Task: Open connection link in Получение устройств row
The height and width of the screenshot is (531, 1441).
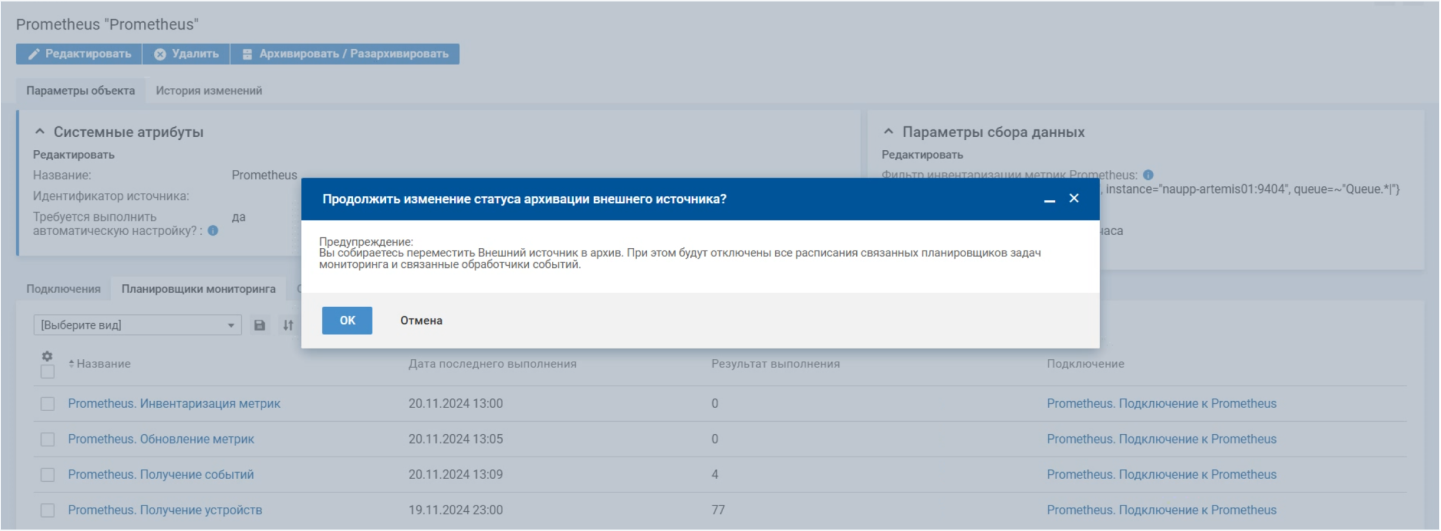Action: click(1162, 510)
